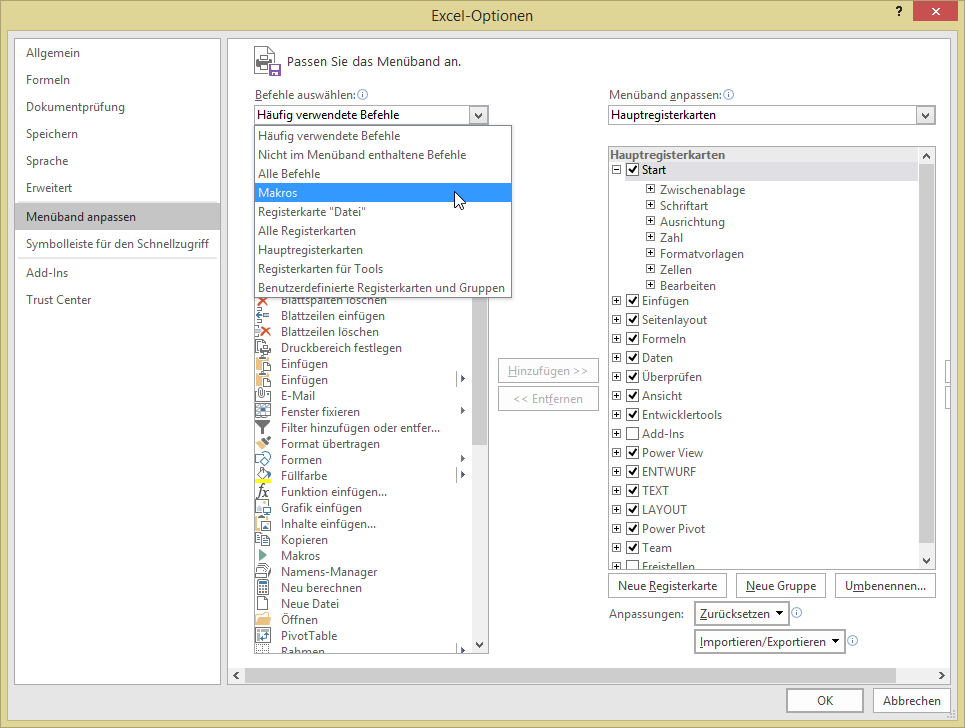
Task: Click the Öffnen folder icon
Action: [263, 620]
